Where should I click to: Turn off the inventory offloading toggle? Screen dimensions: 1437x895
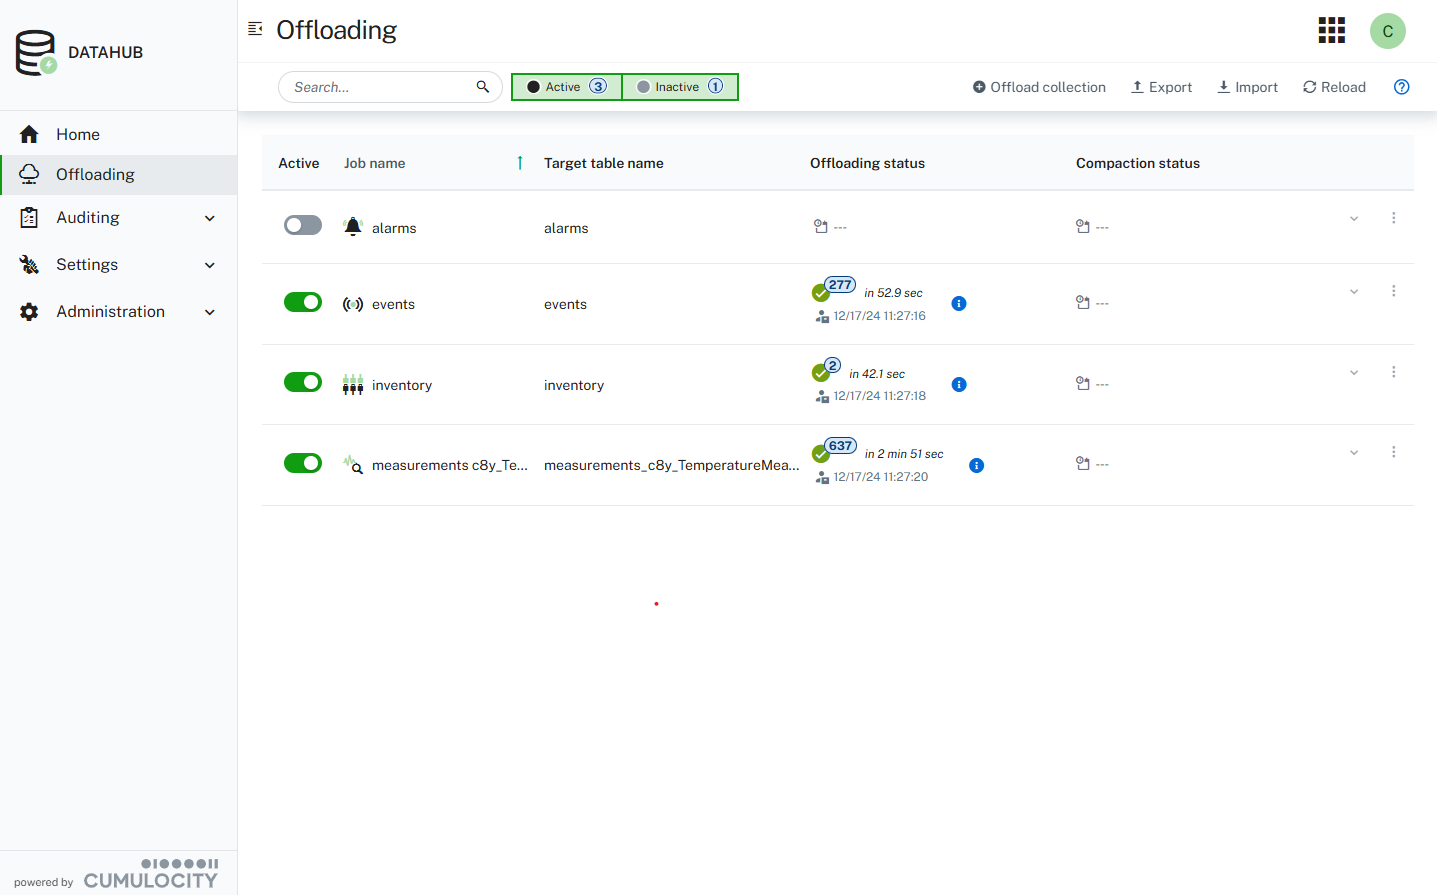tap(303, 381)
